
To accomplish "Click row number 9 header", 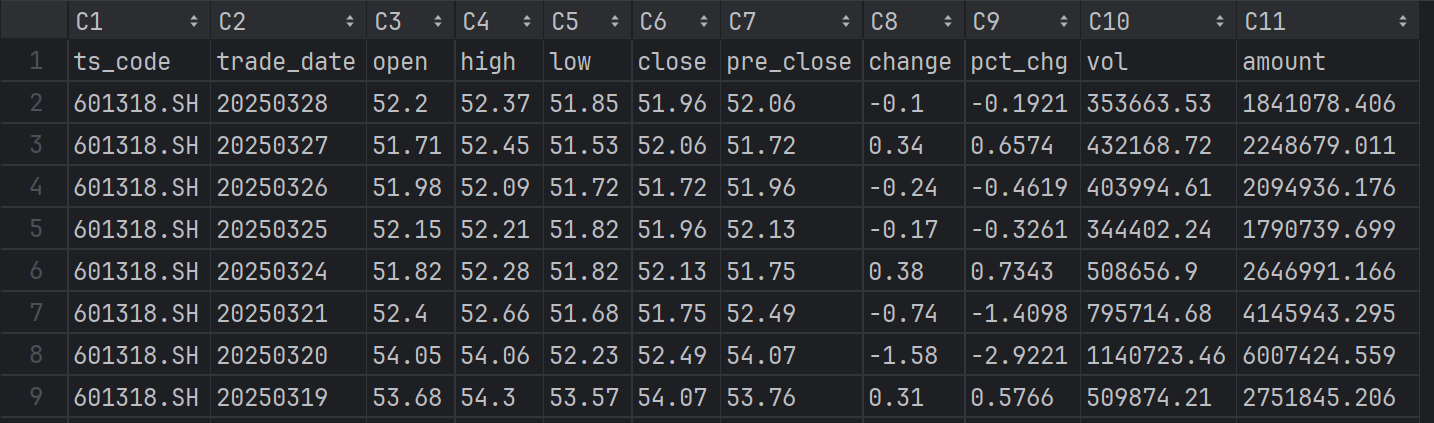I will (36, 397).
